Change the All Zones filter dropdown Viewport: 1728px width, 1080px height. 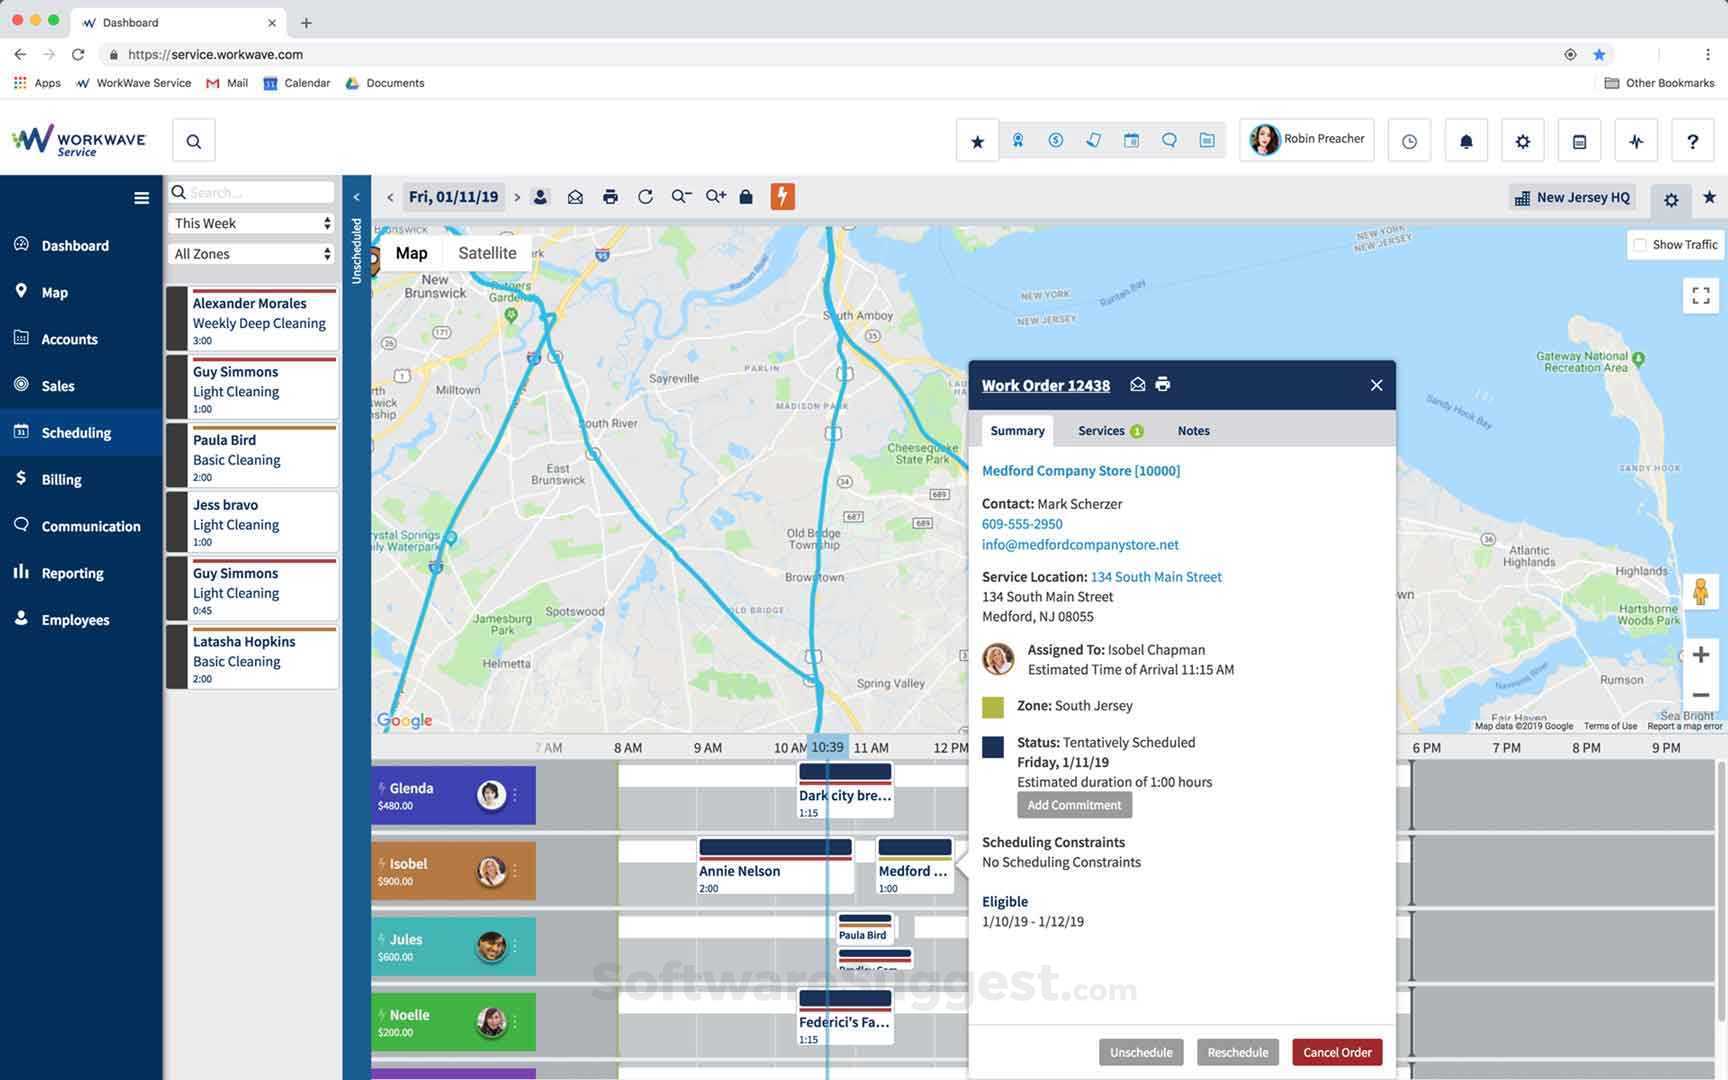point(251,253)
